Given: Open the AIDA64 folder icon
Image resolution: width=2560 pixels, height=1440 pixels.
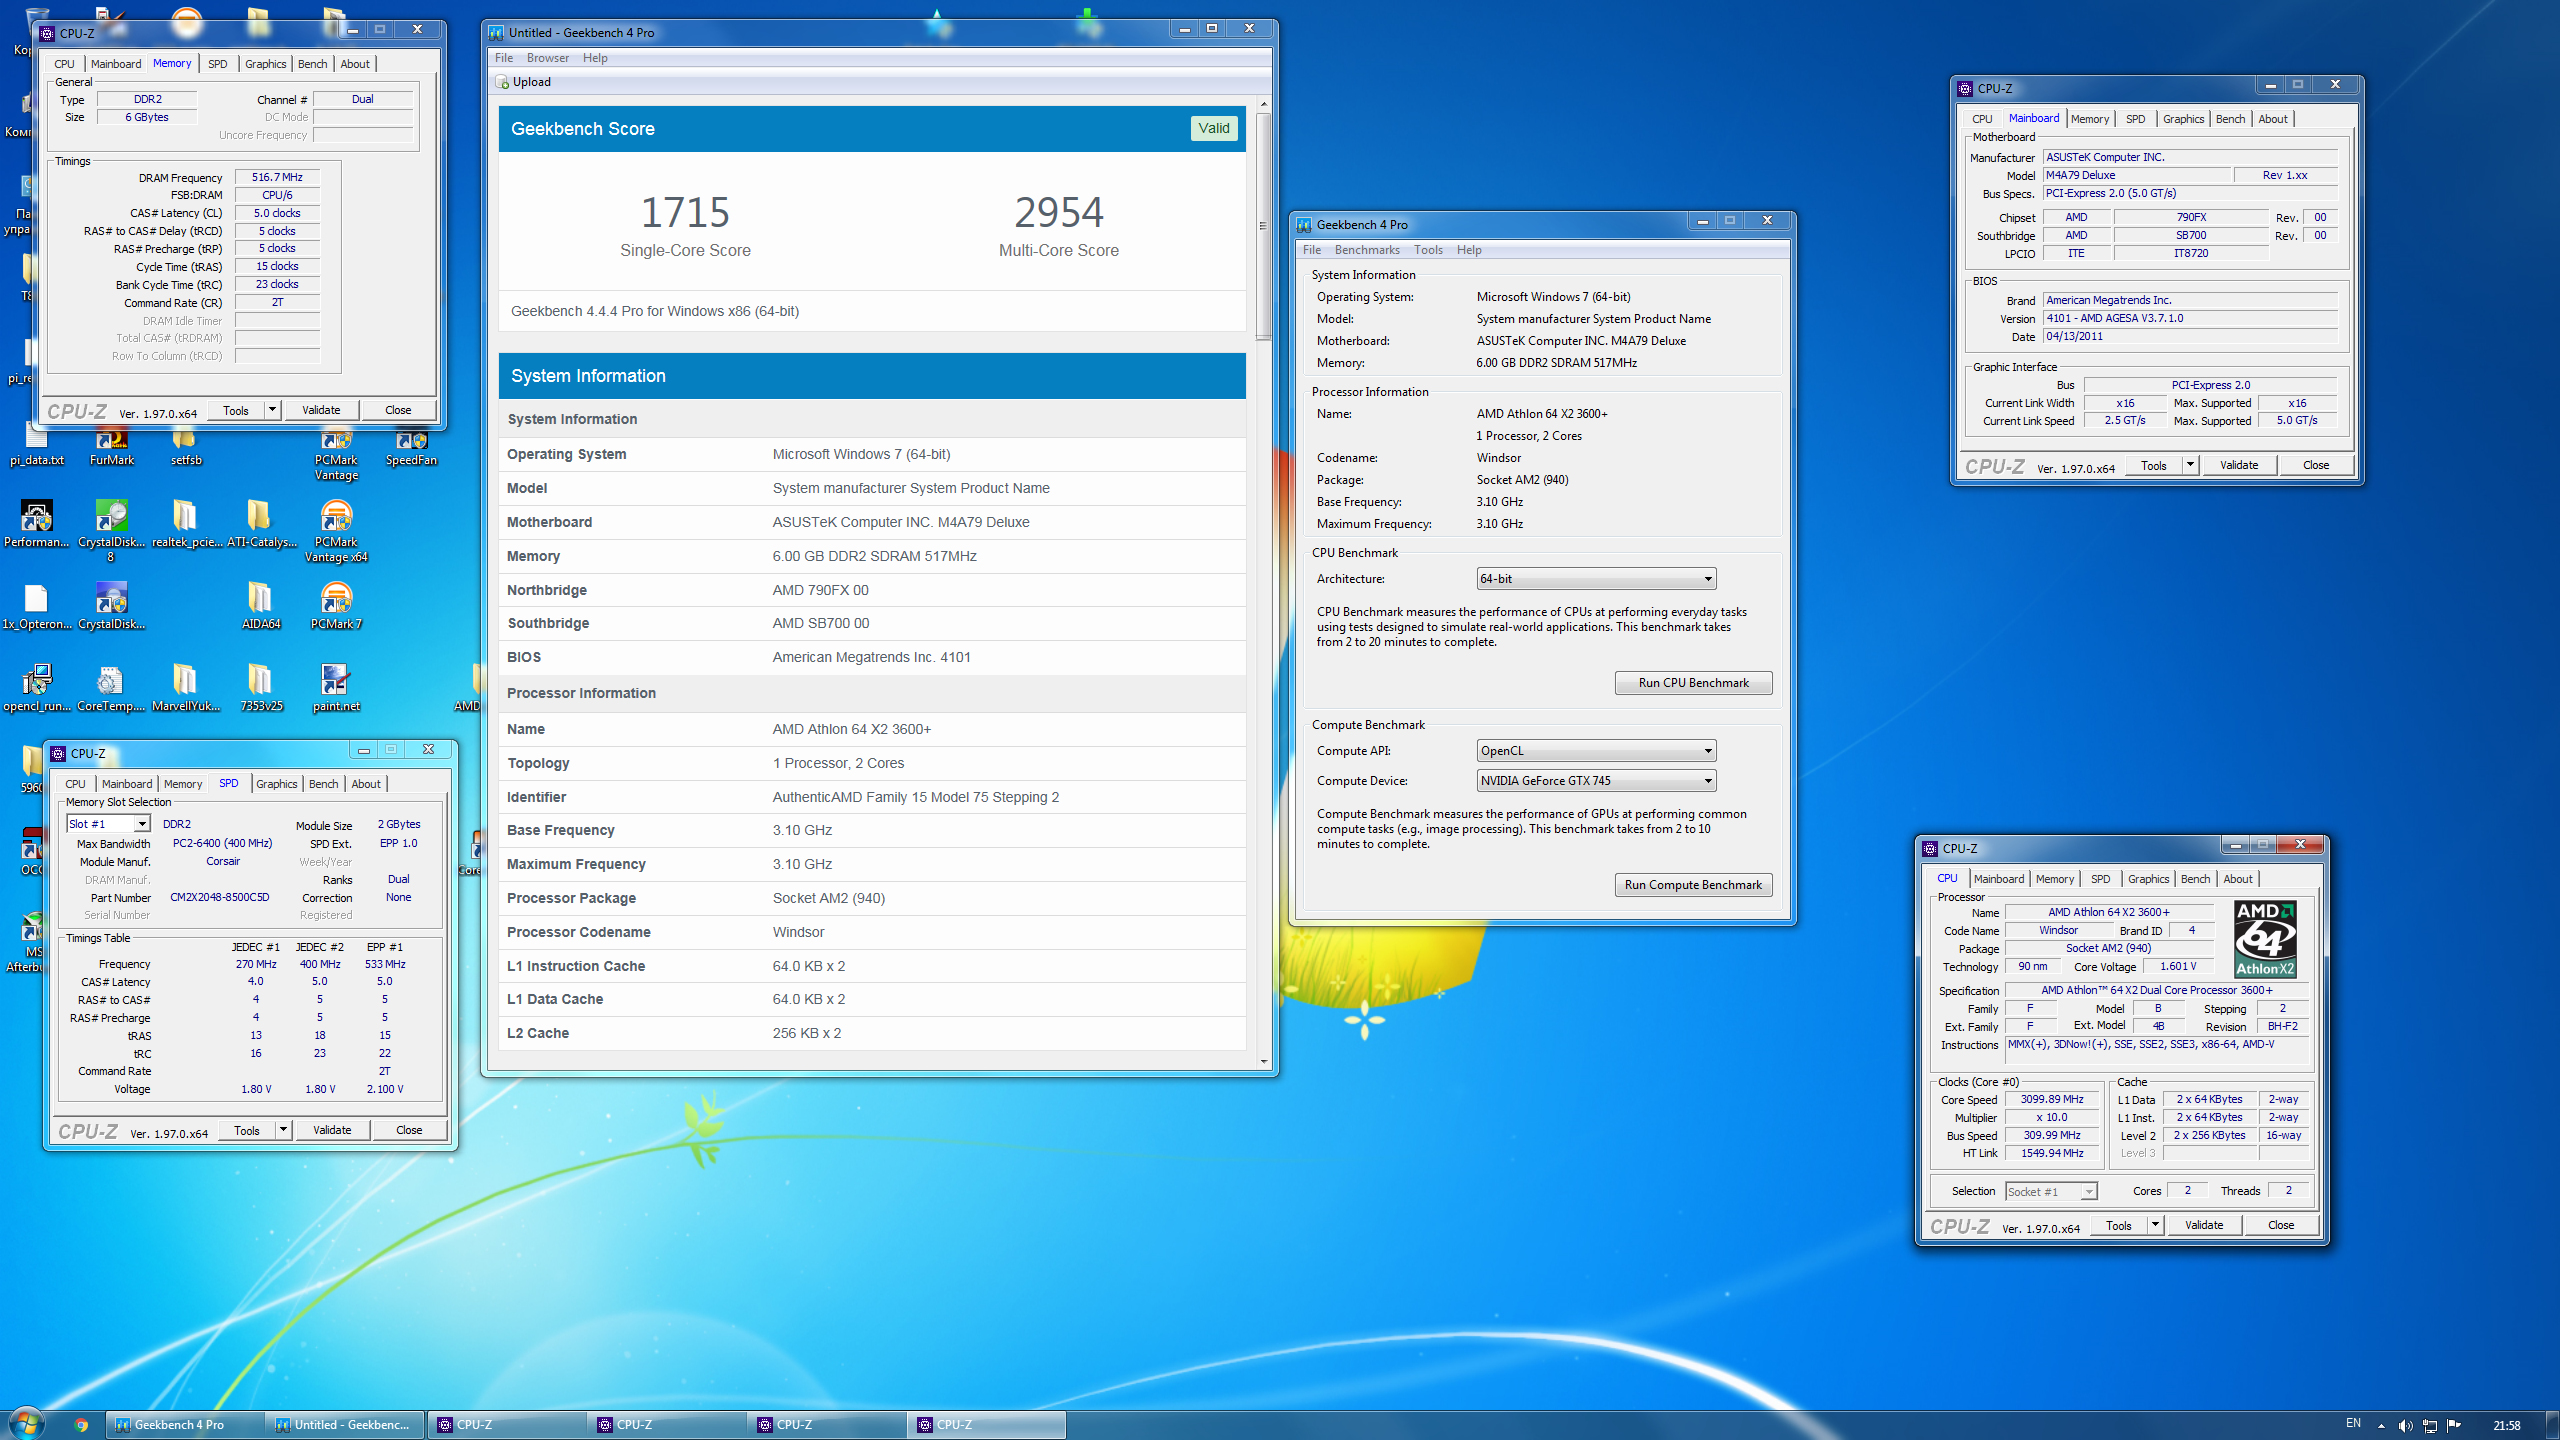Looking at the screenshot, I should tap(260, 606).
